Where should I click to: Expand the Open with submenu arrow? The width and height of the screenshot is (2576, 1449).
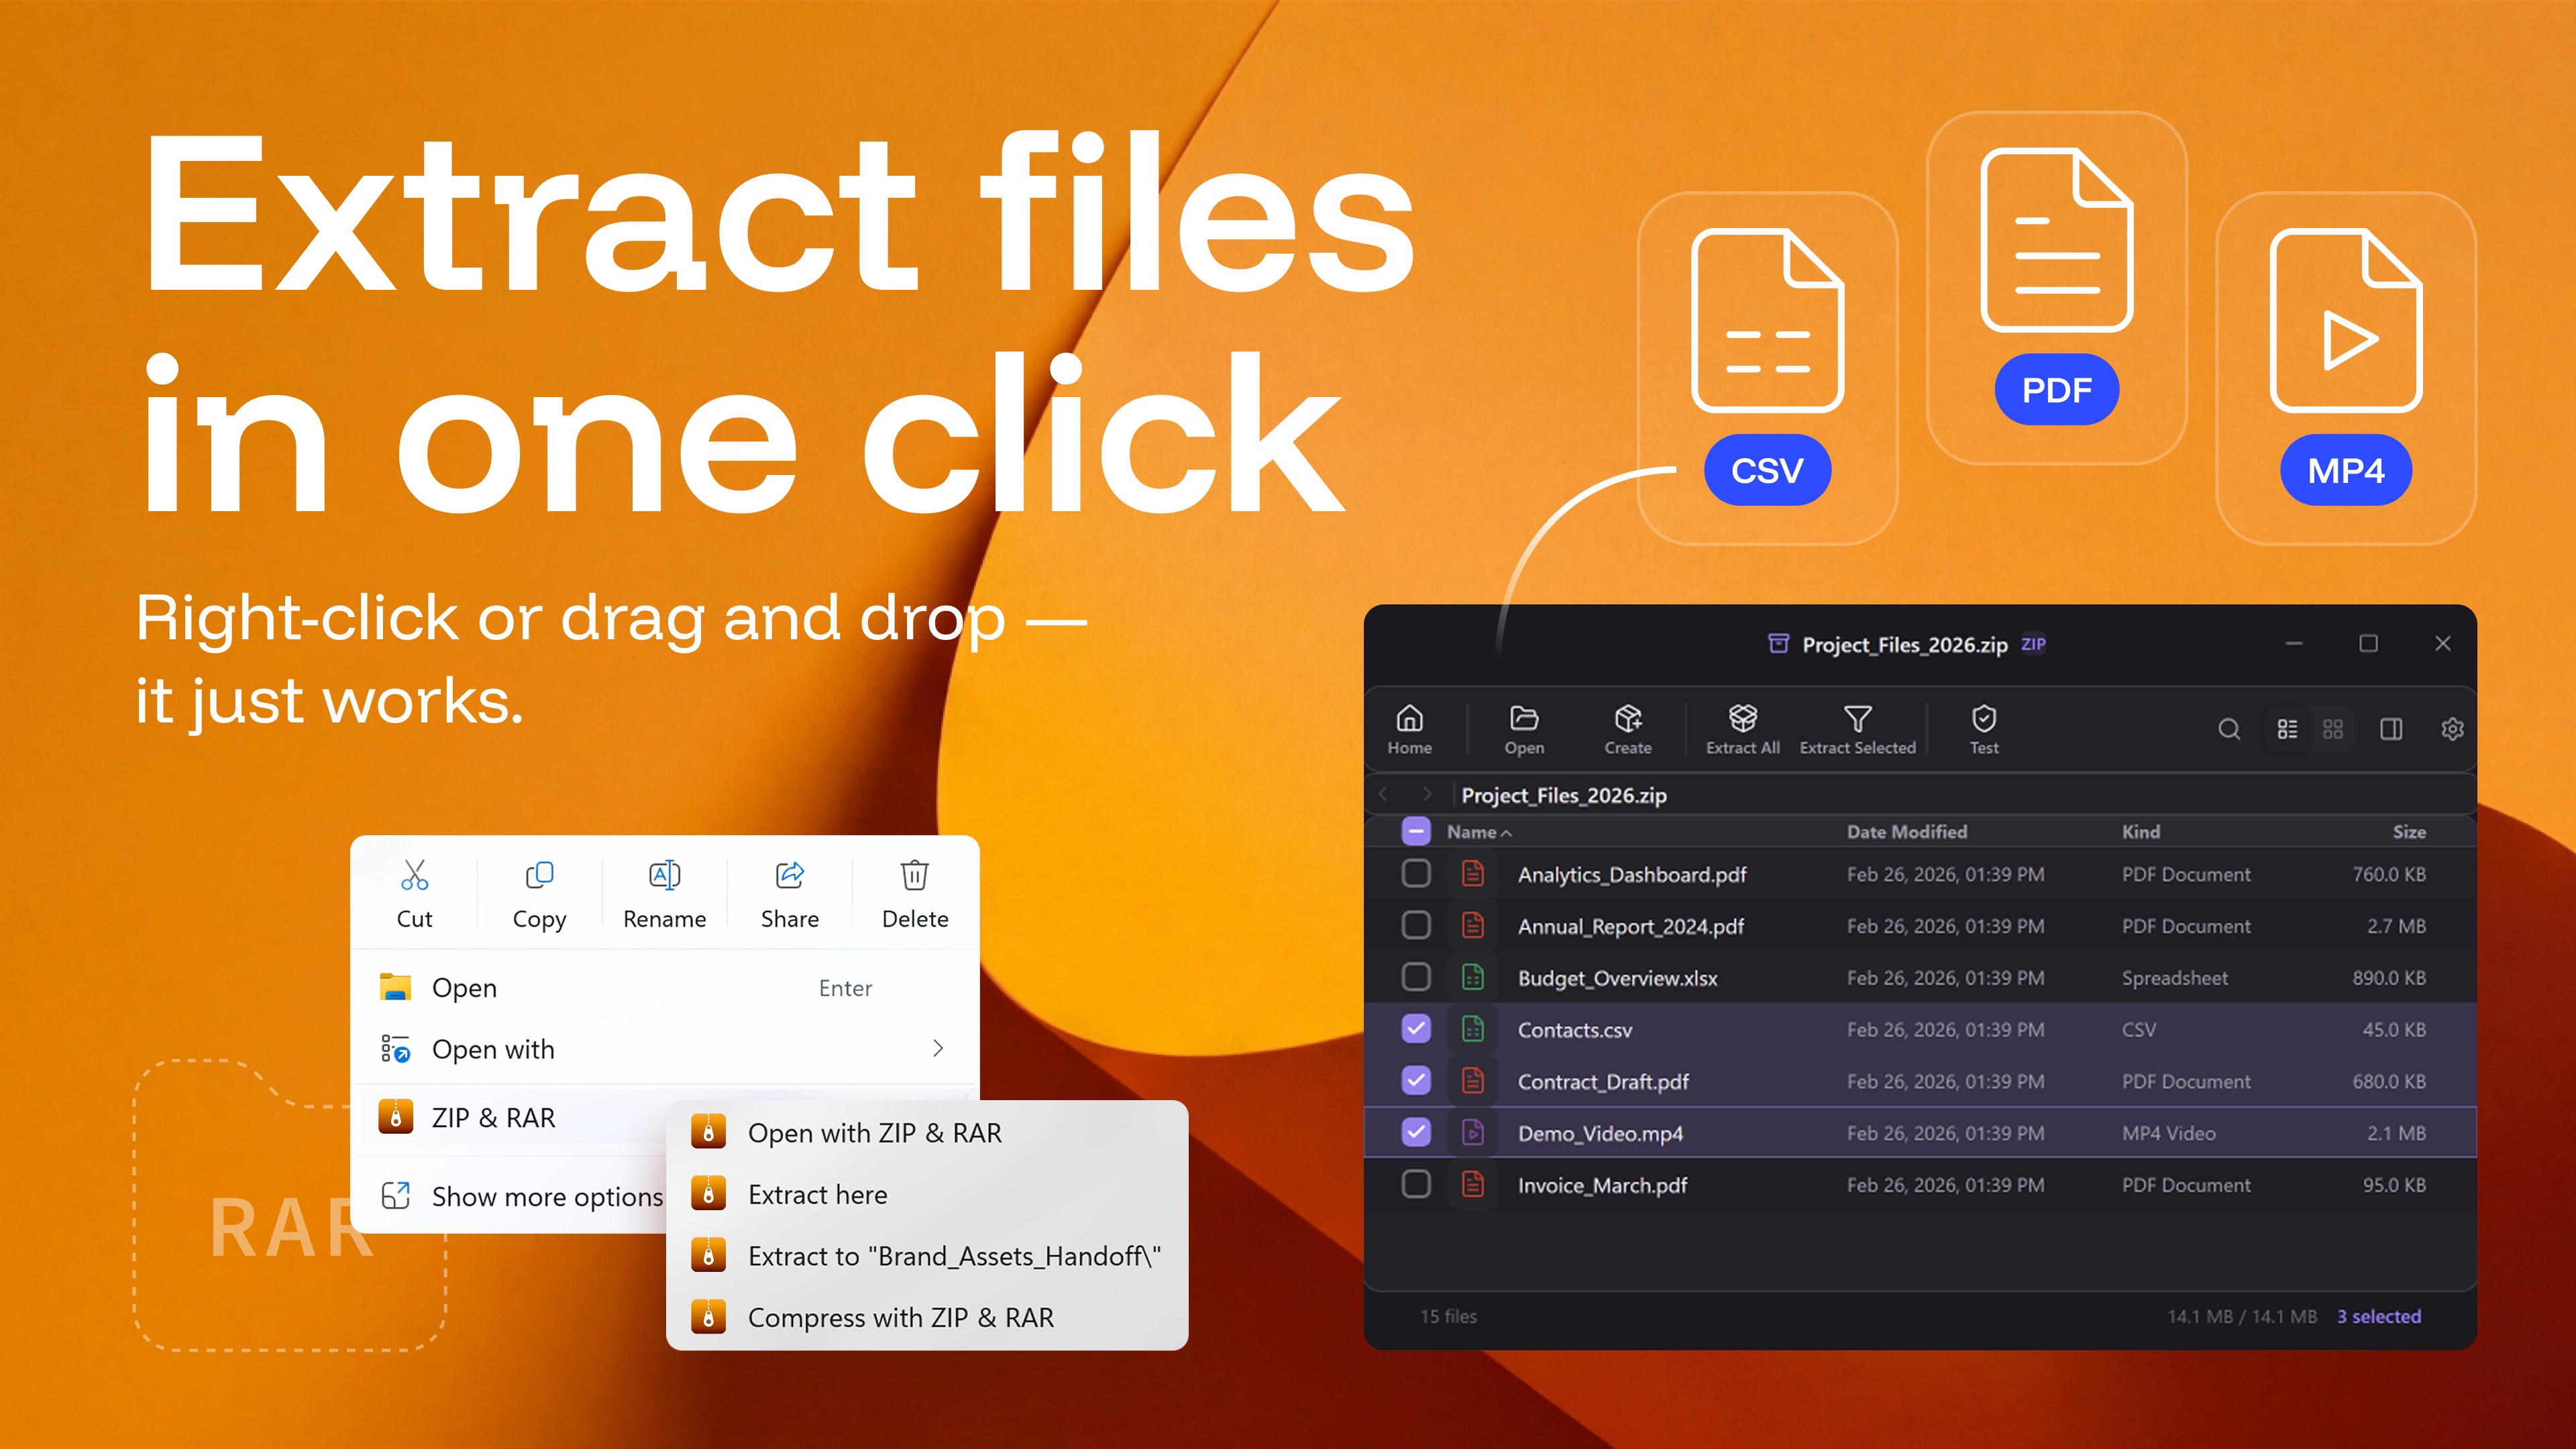click(937, 1048)
